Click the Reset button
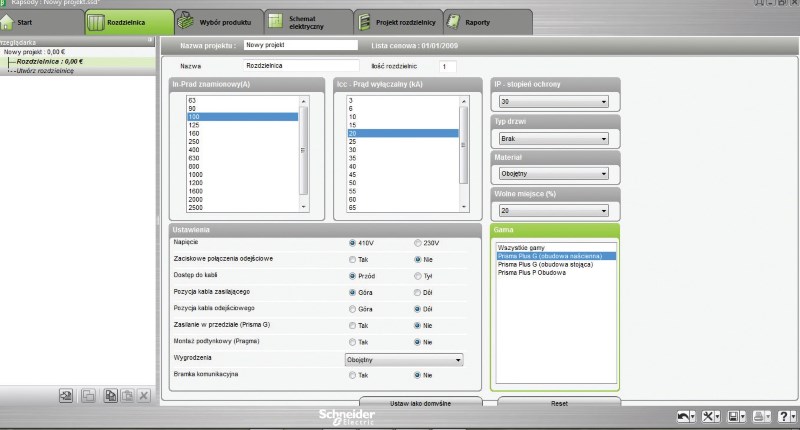 559,402
